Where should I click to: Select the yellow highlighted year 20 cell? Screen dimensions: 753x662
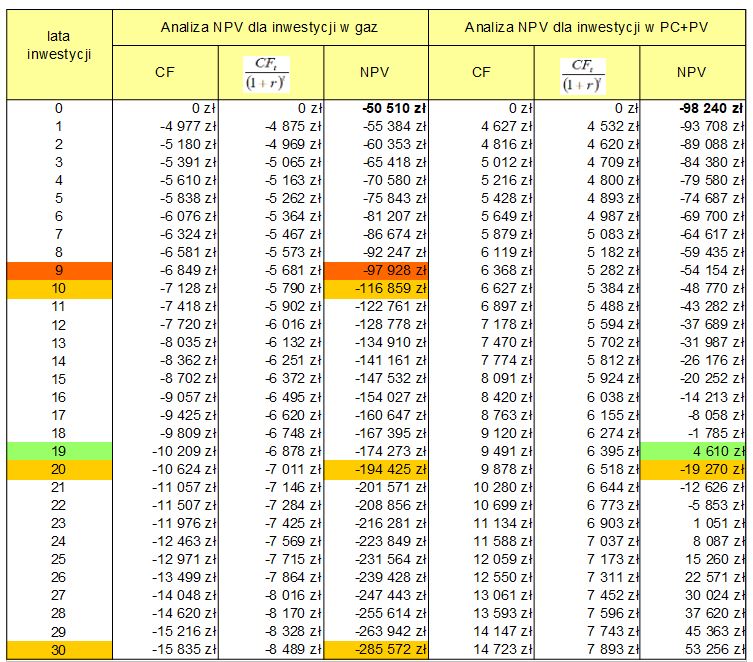tap(59, 469)
